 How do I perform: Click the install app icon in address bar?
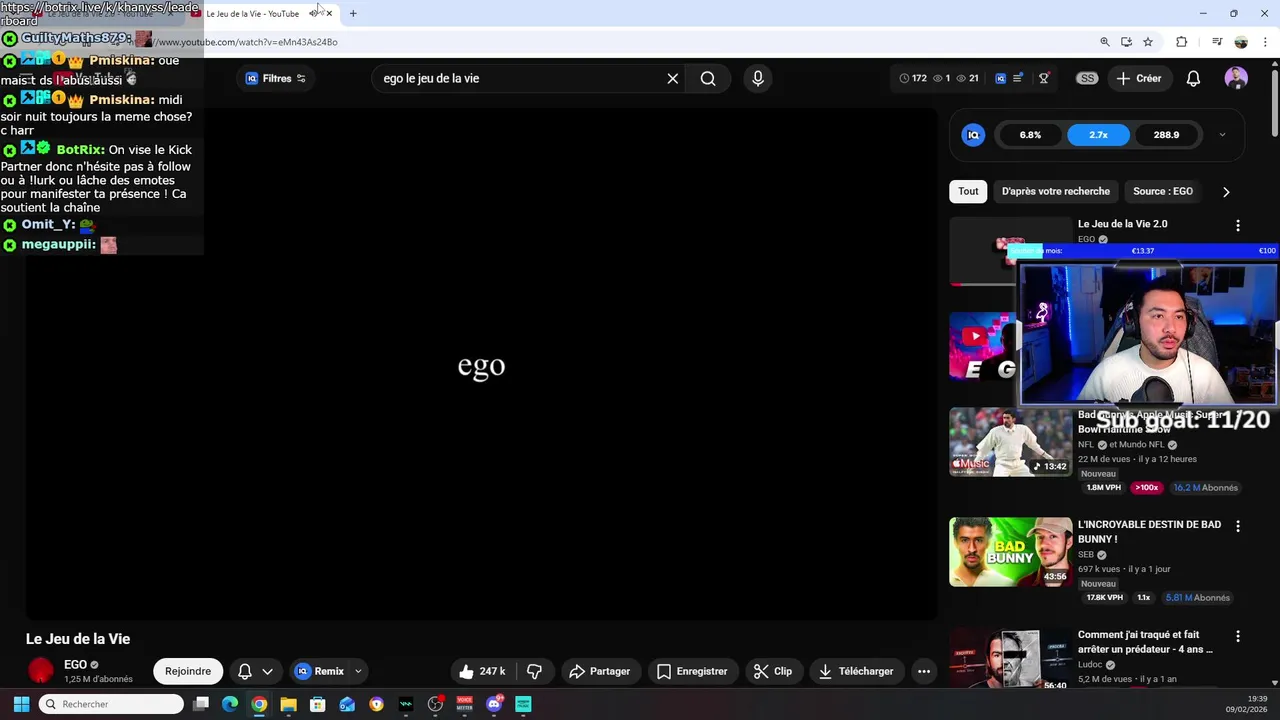1126,42
